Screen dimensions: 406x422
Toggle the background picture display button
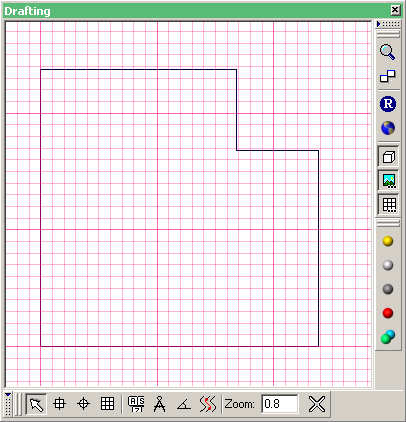click(388, 181)
